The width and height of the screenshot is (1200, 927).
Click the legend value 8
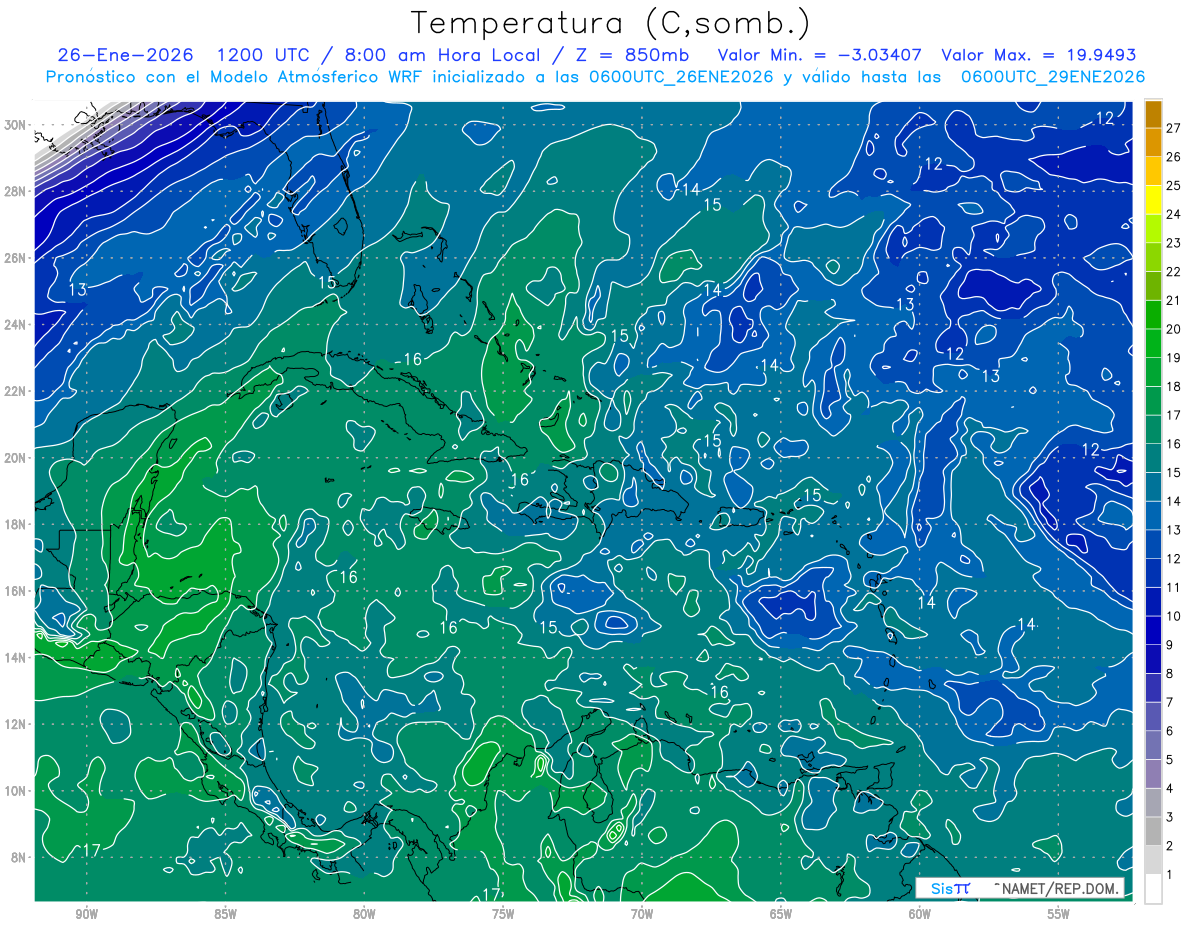[1171, 673]
